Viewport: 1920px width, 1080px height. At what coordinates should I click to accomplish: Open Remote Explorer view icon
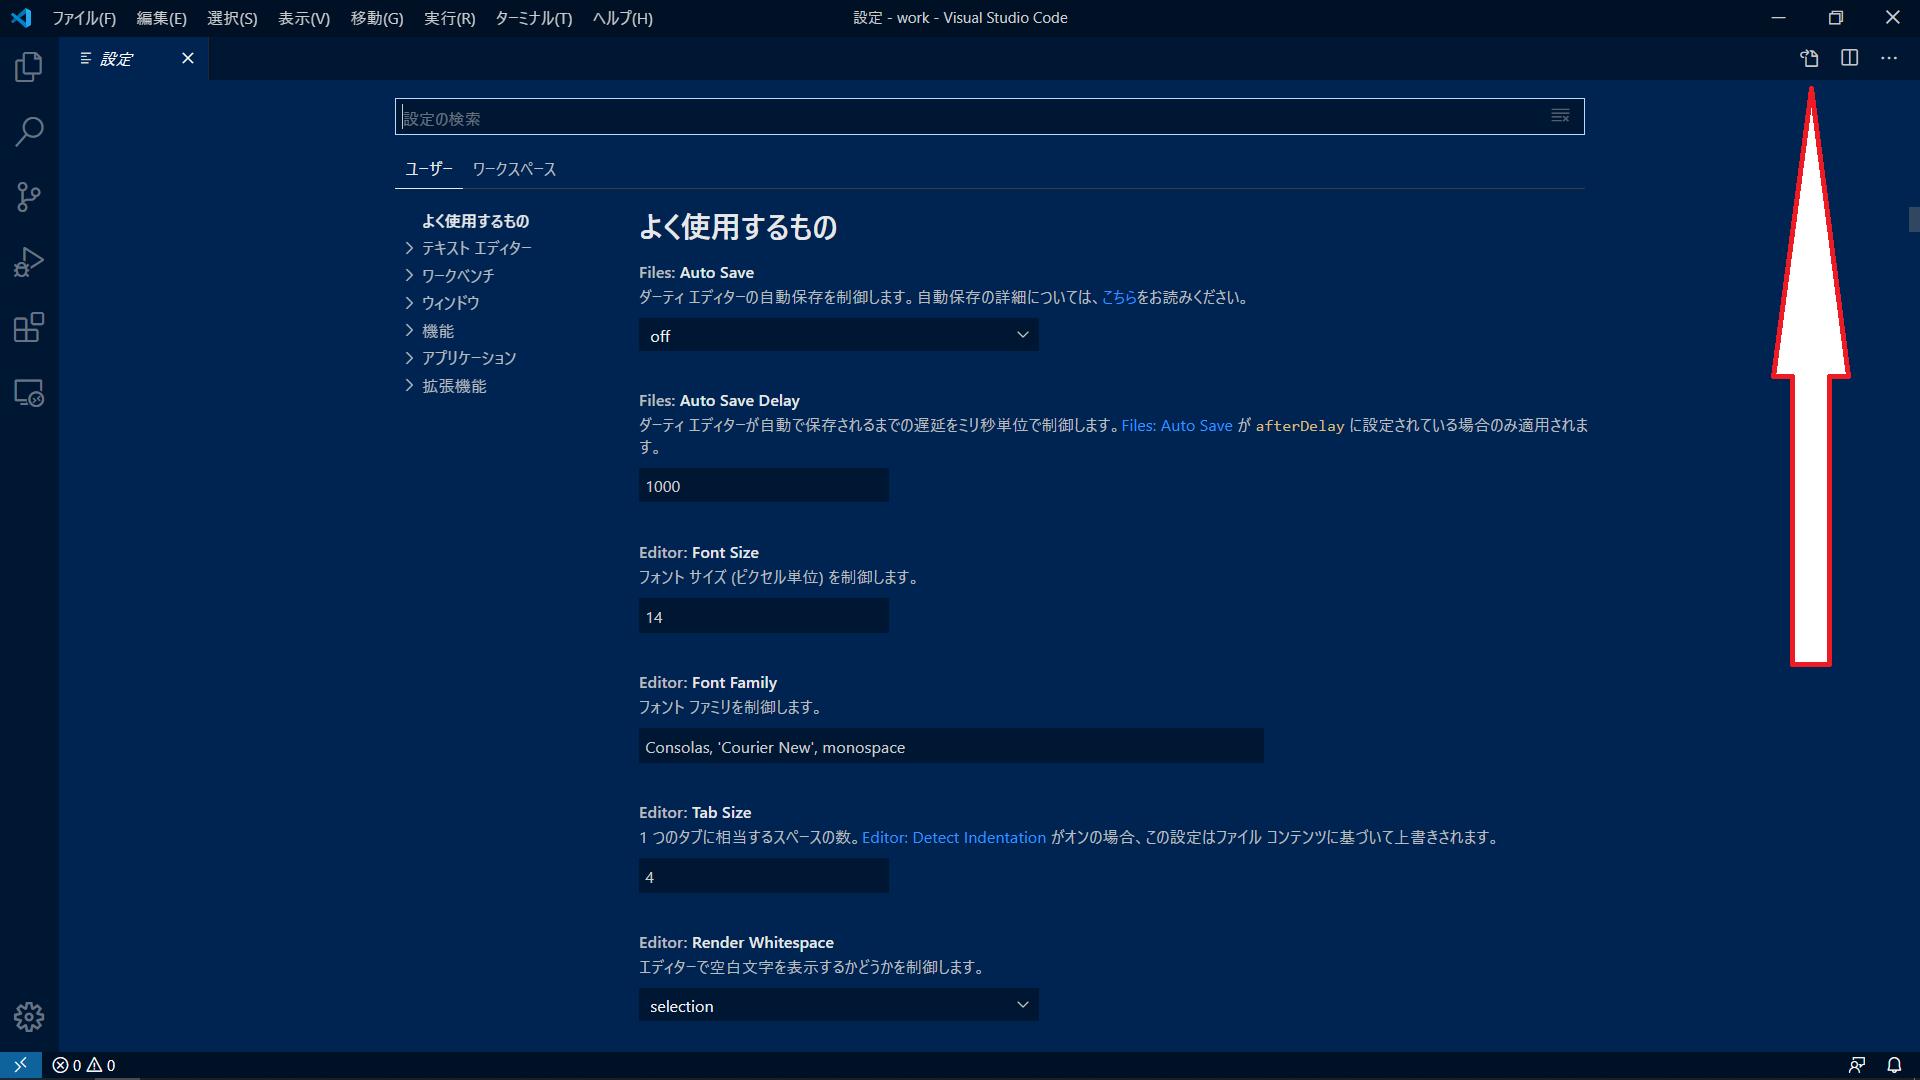29,393
